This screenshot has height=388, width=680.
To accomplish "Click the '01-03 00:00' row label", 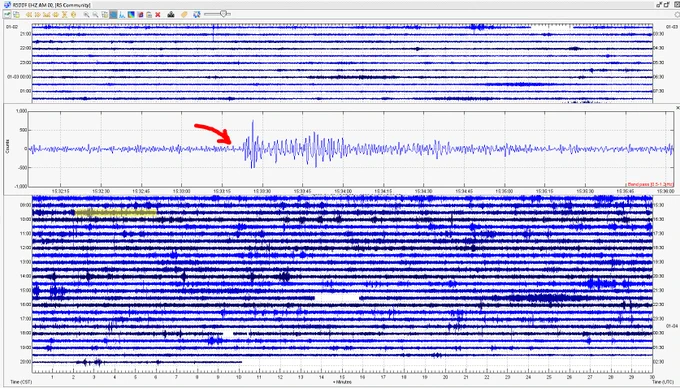I will pos(19,77).
